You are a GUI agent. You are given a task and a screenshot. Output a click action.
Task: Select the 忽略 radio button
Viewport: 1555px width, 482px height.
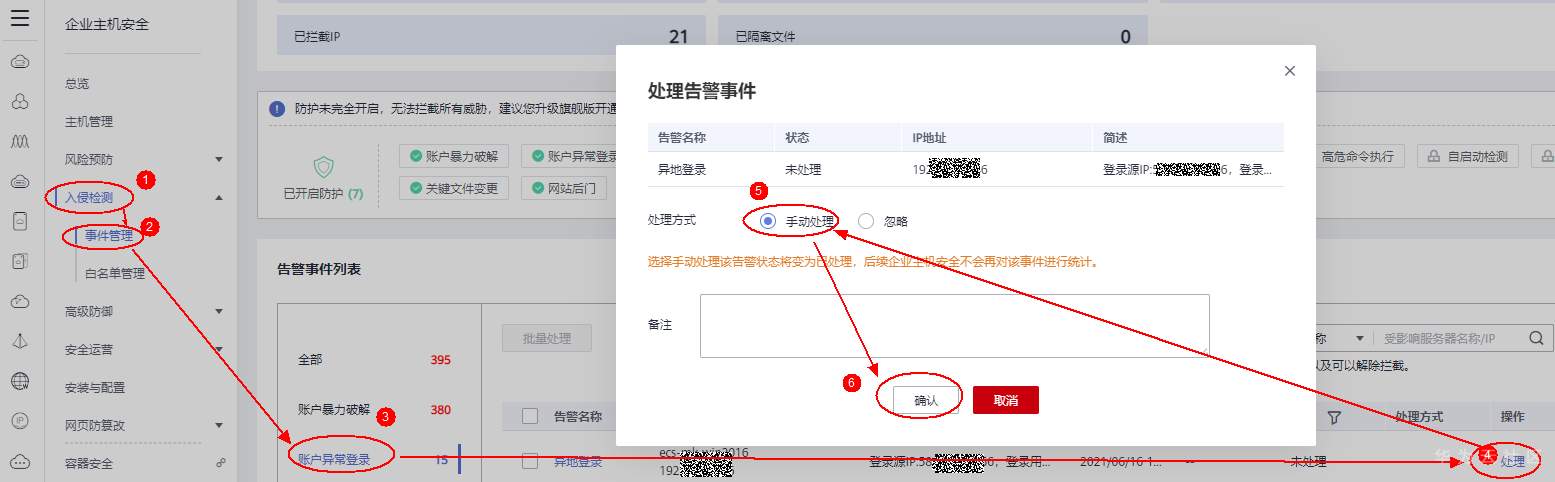point(866,221)
